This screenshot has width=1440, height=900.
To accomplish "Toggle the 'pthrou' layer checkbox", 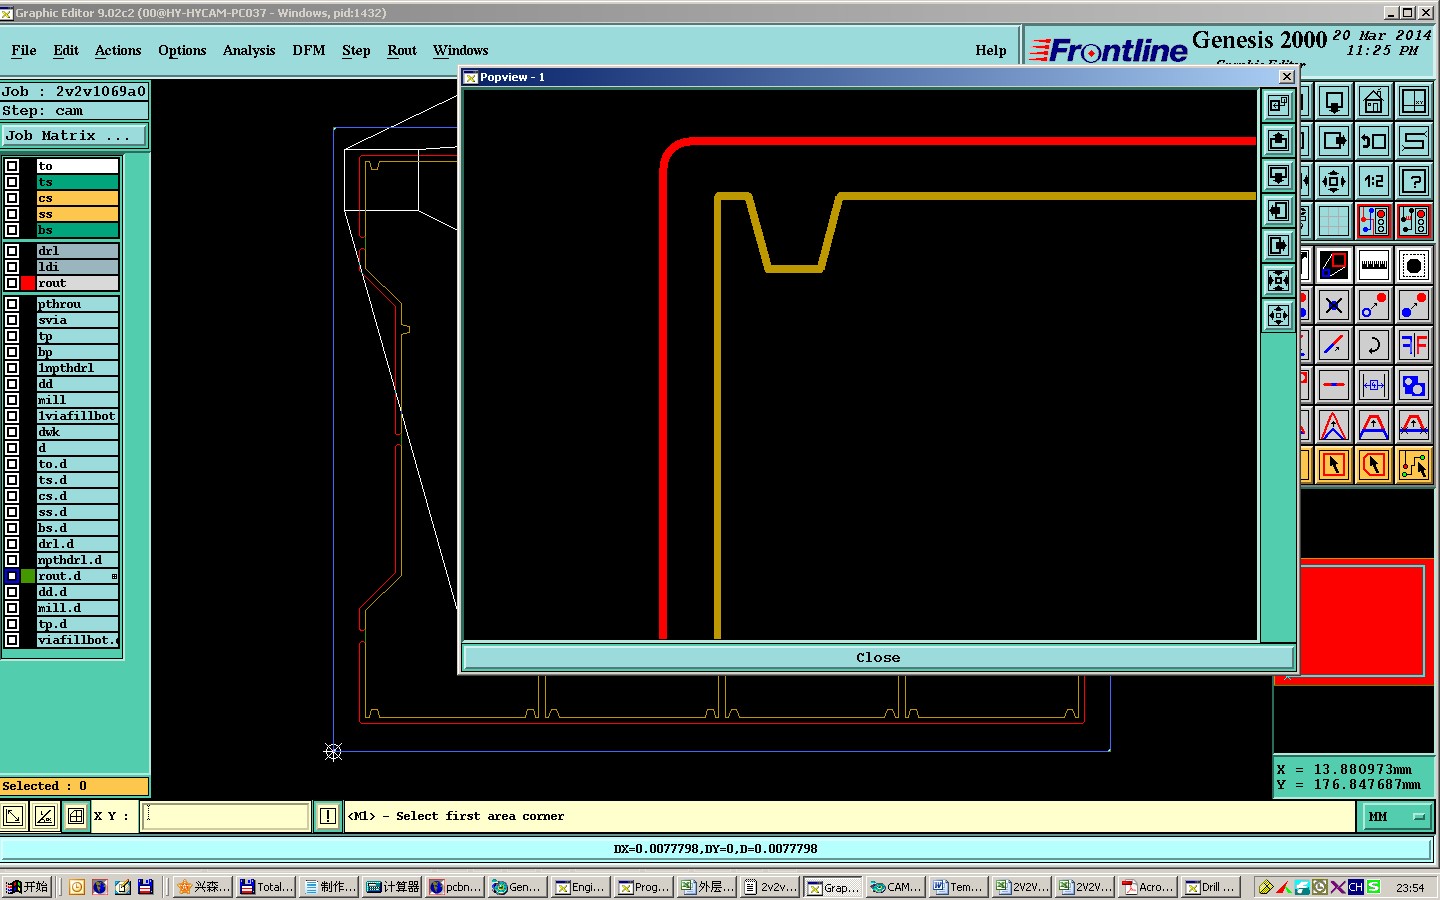I will point(12,304).
